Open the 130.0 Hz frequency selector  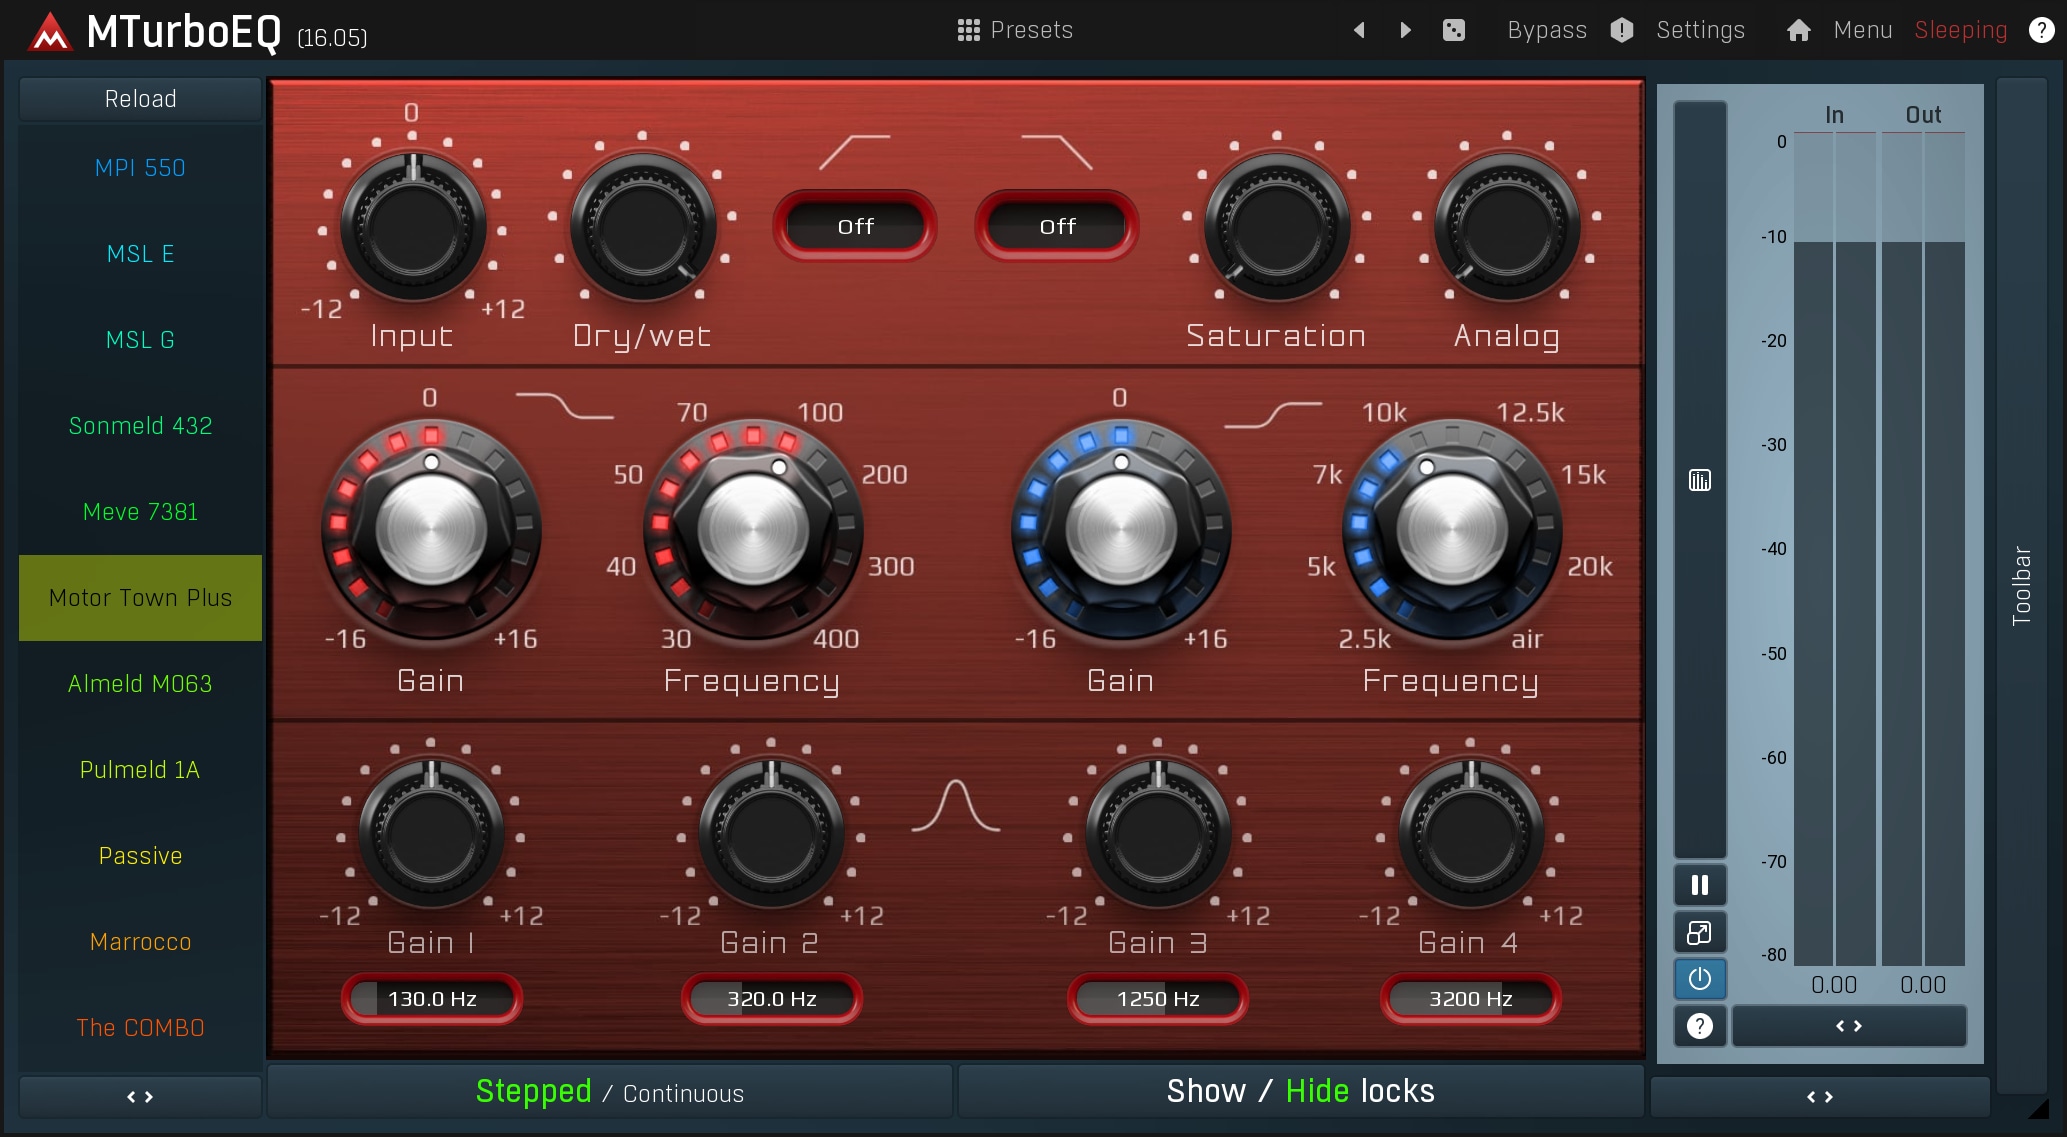(x=432, y=998)
